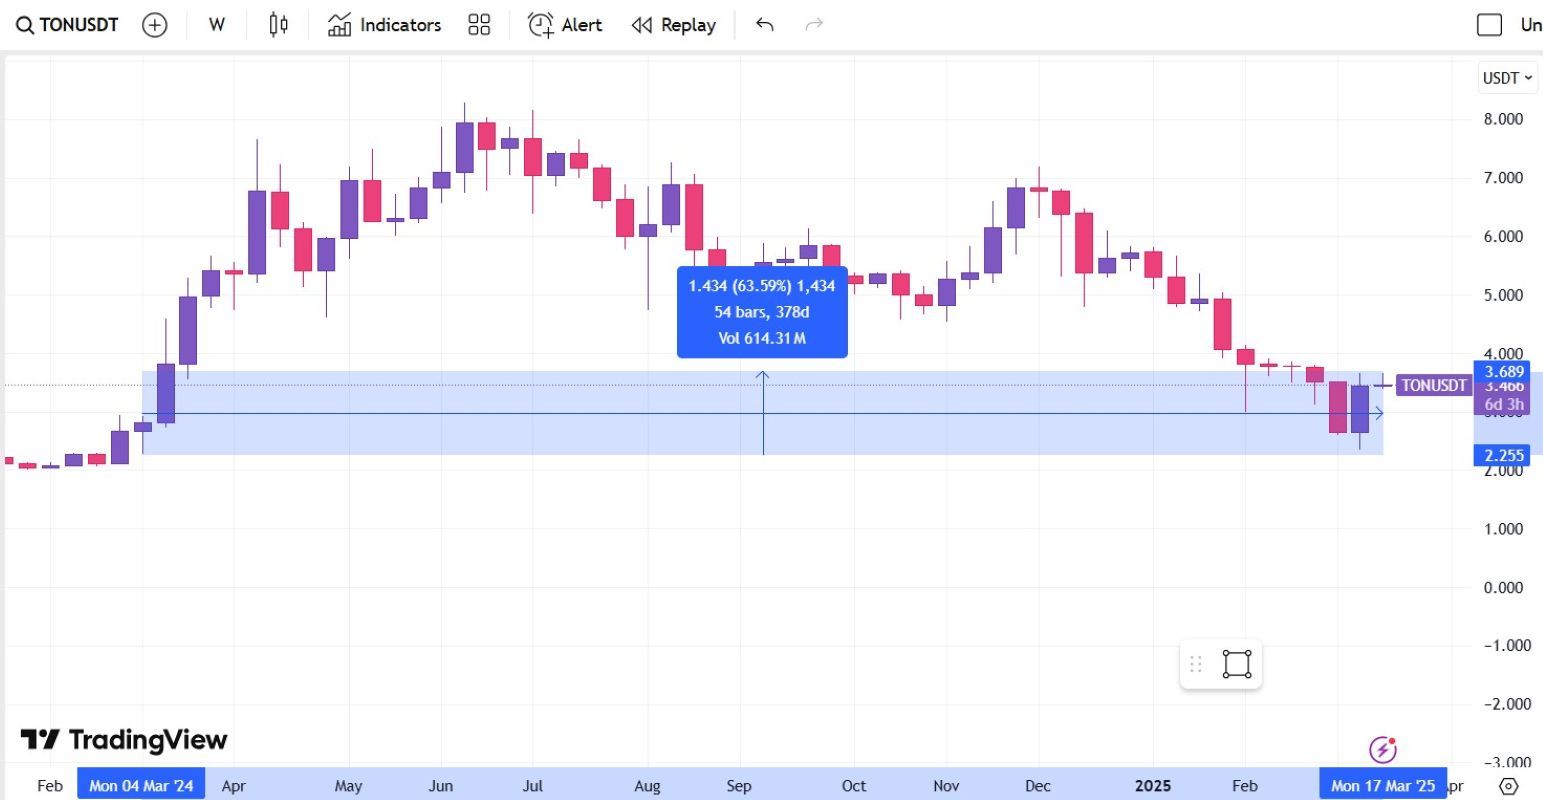Click the redo arrow icon
Image resolution: width=1543 pixels, height=800 pixels.
point(814,25)
